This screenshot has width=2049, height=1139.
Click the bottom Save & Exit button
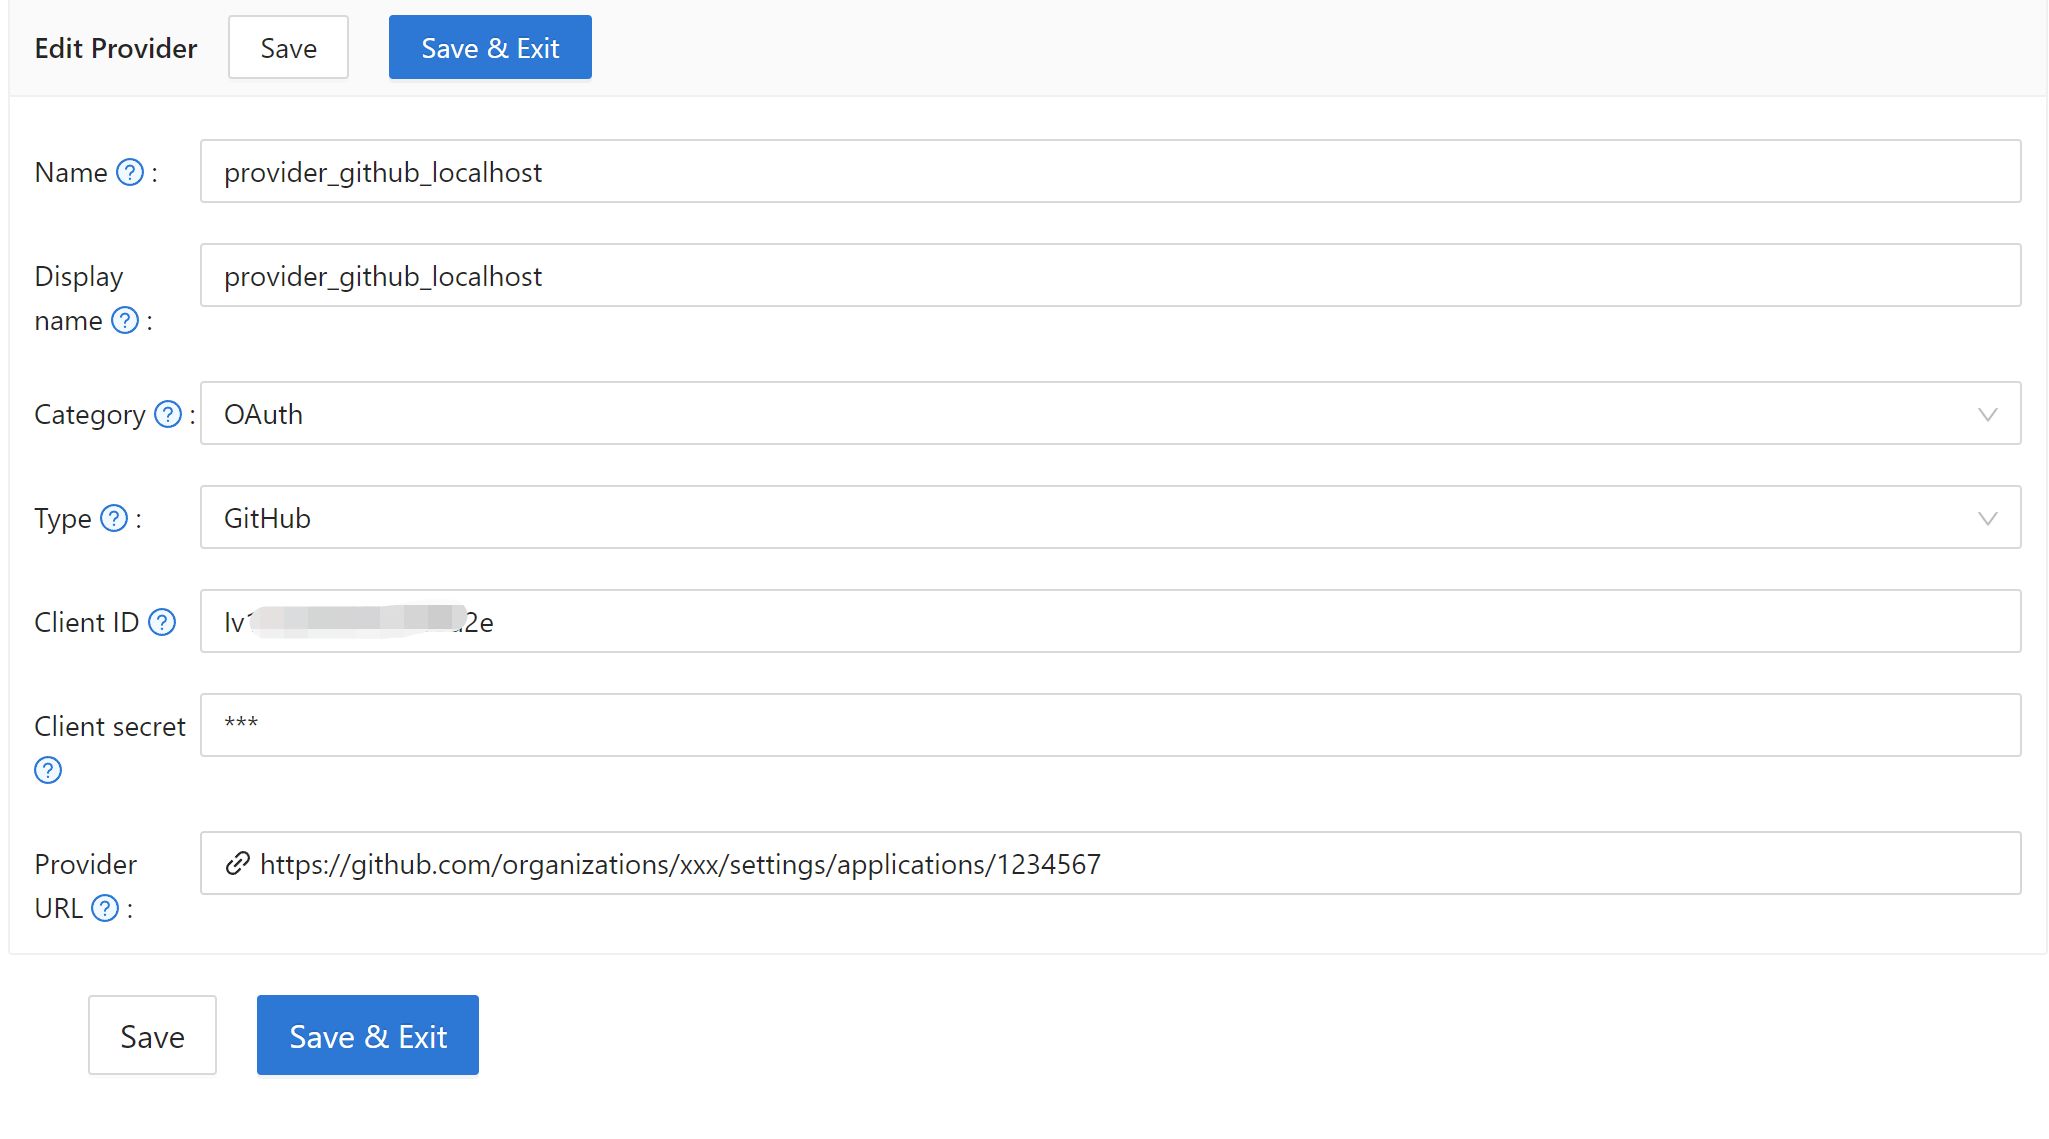click(367, 1035)
